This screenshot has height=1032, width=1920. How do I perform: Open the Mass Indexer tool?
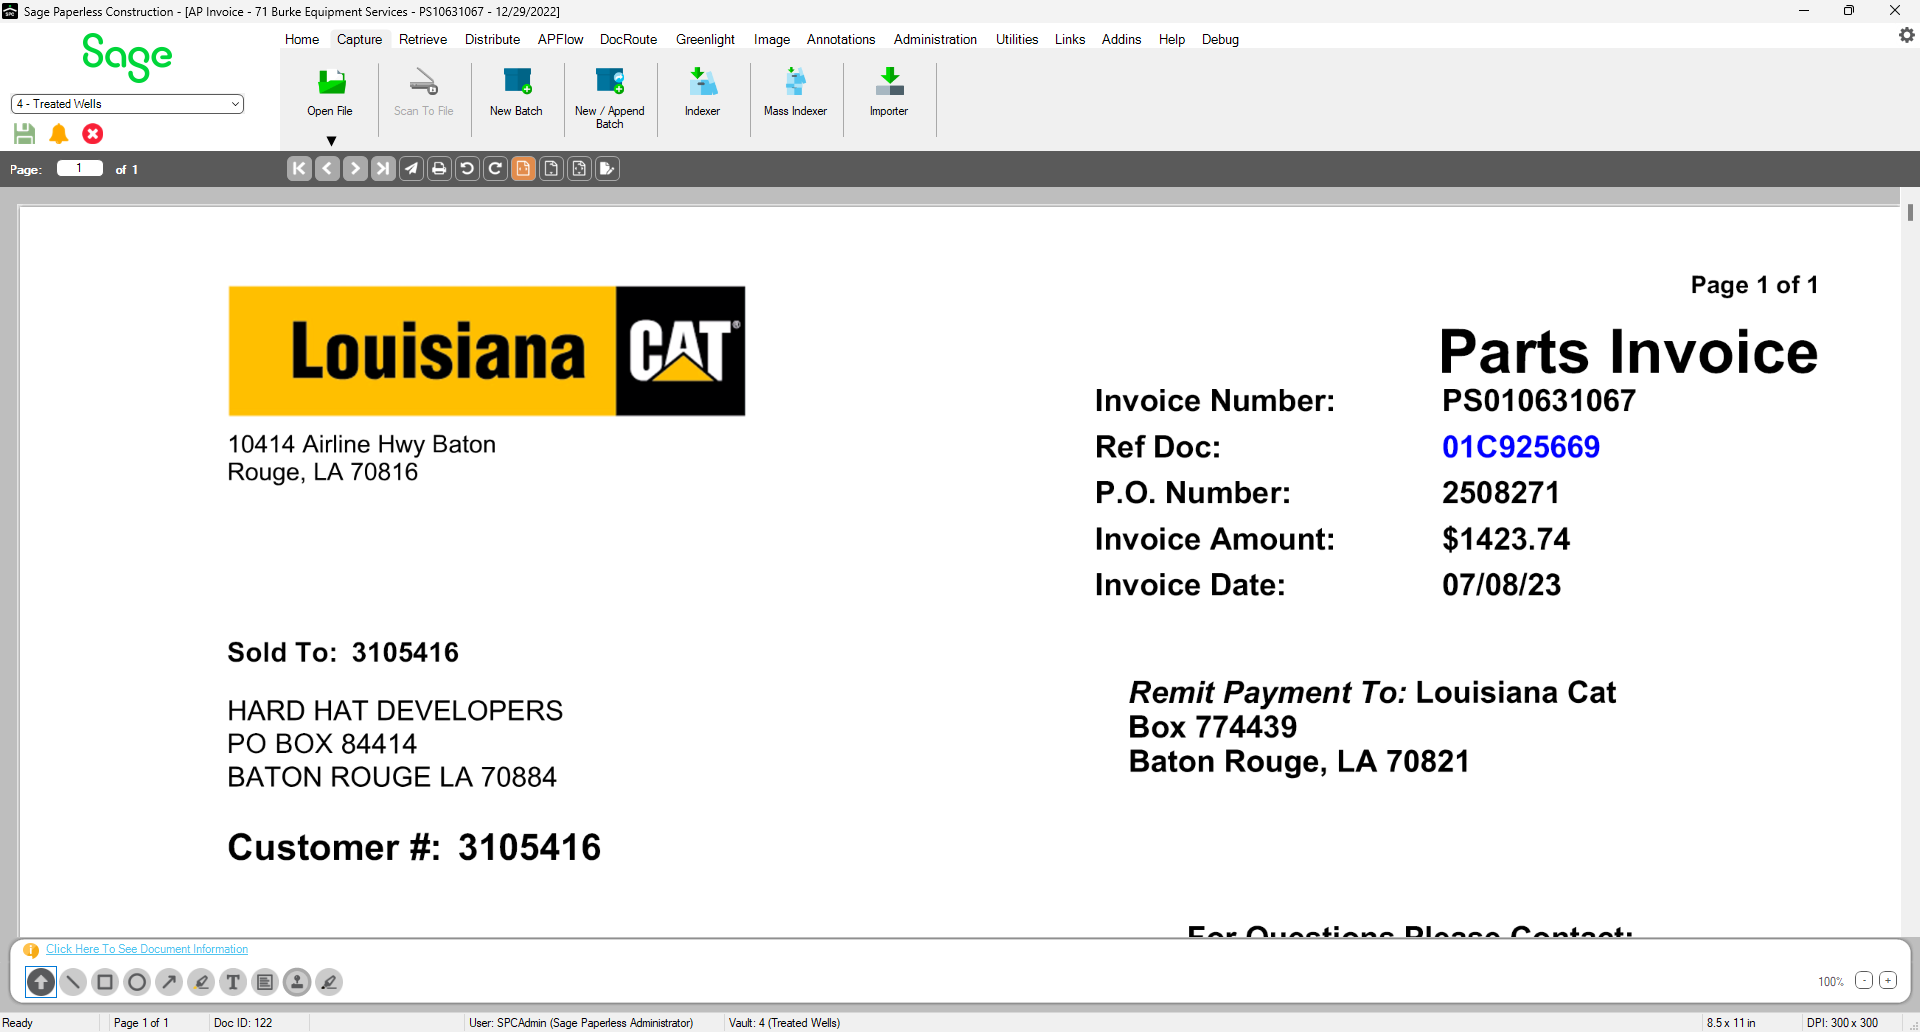(x=795, y=90)
